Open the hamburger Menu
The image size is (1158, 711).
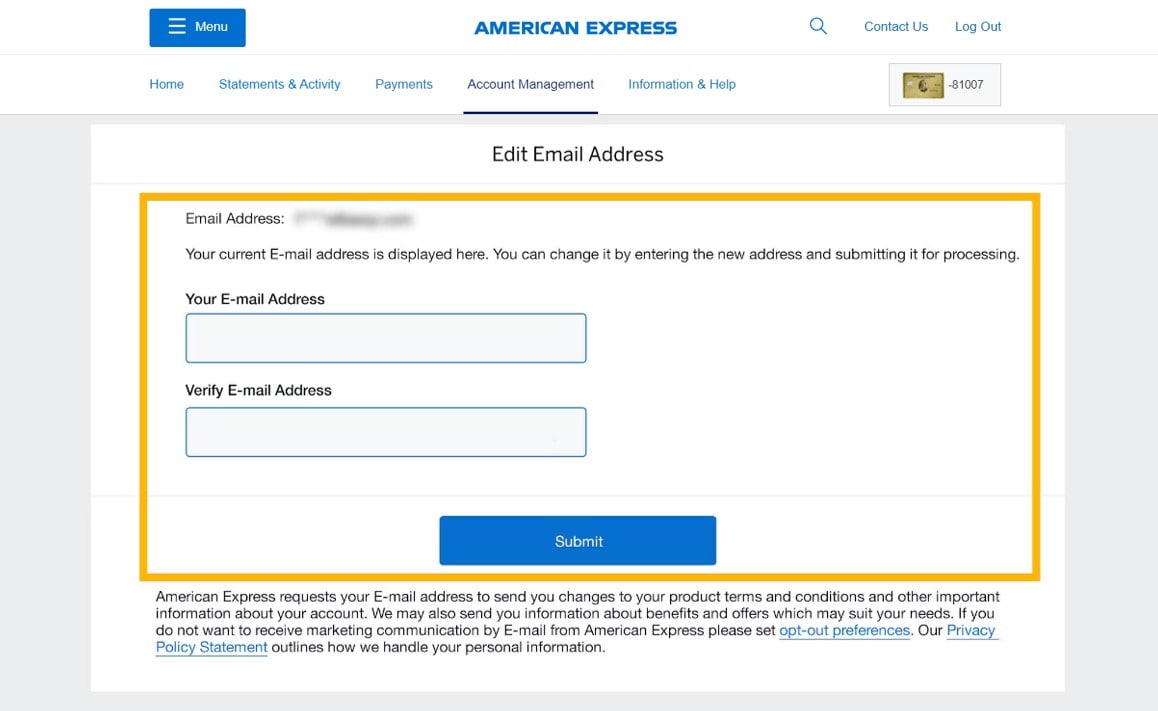coord(197,27)
